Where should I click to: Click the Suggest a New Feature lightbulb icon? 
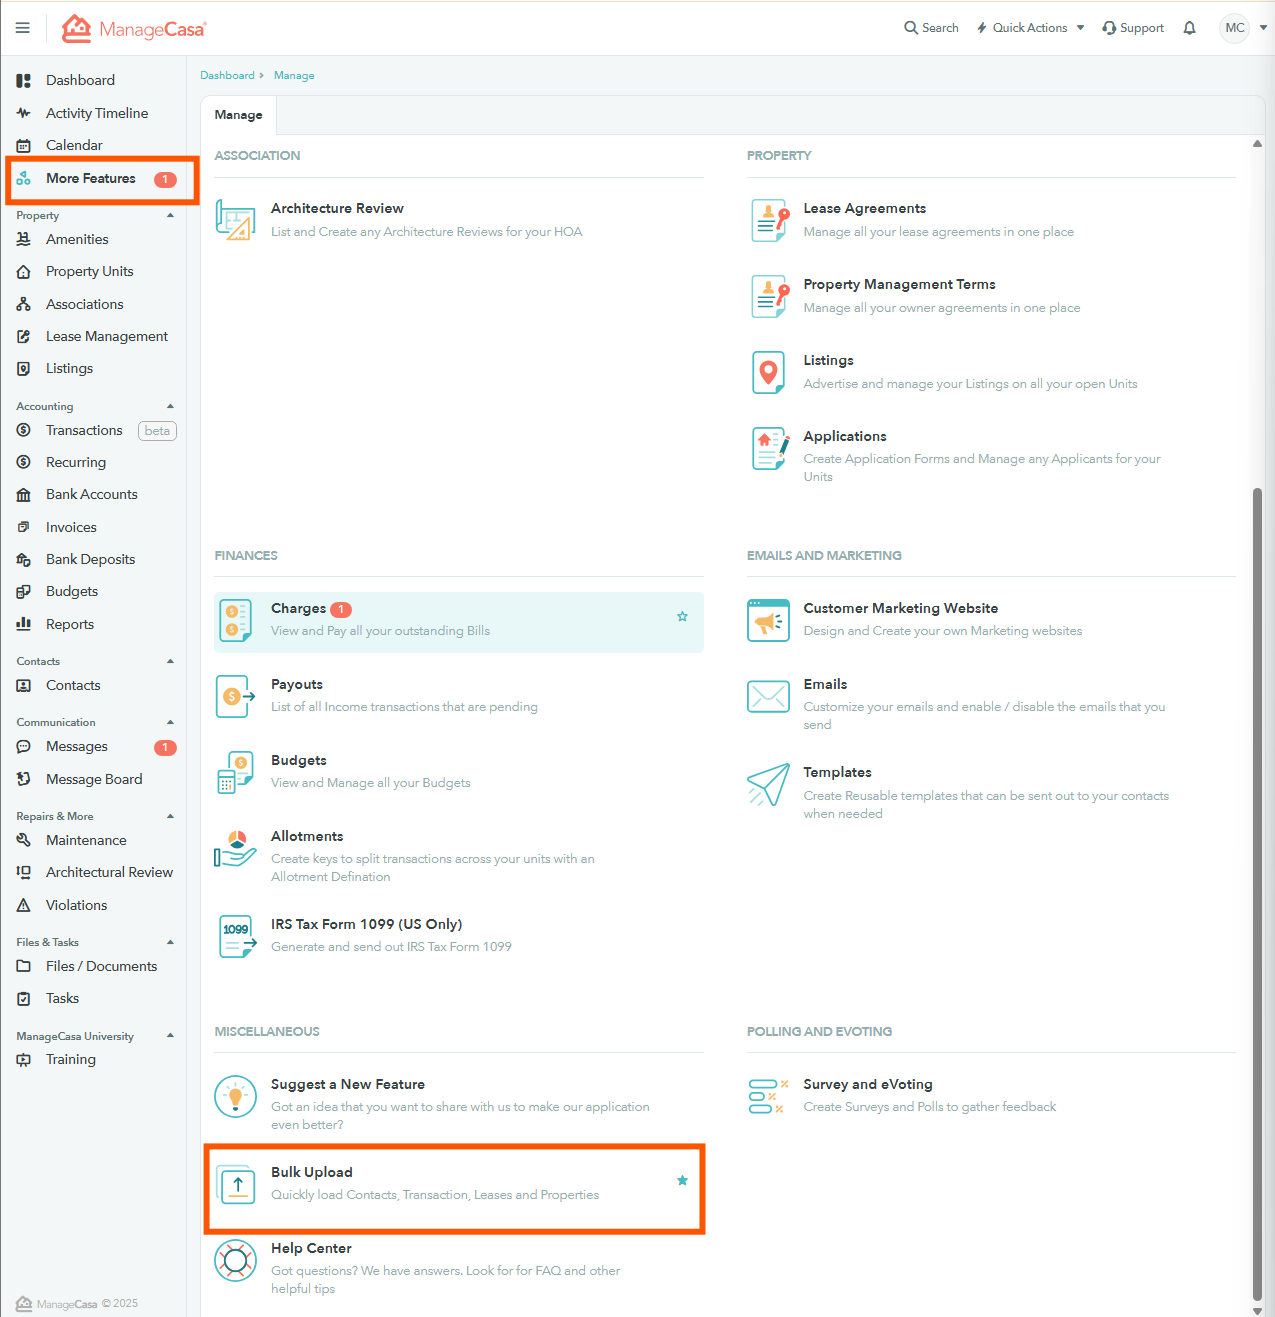pos(236,1096)
